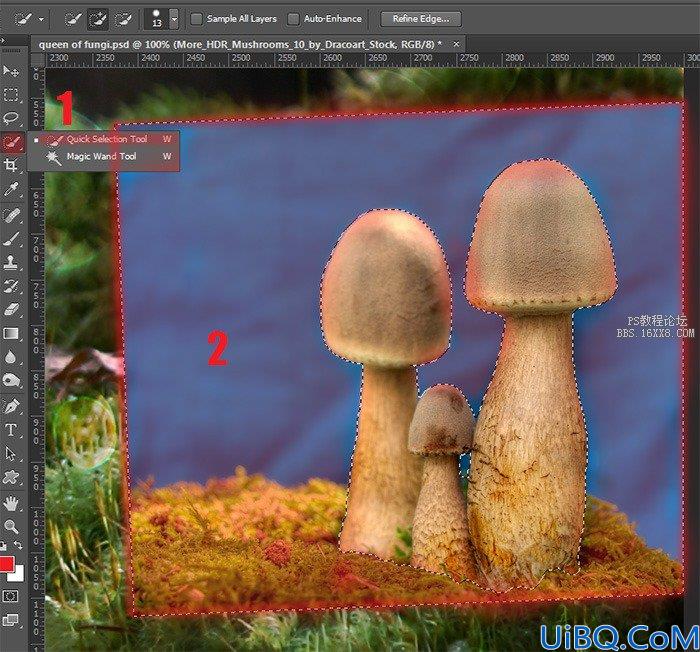
Task: Choose New Selection mode in options bar
Action: pyautogui.click(x=73, y=19)
